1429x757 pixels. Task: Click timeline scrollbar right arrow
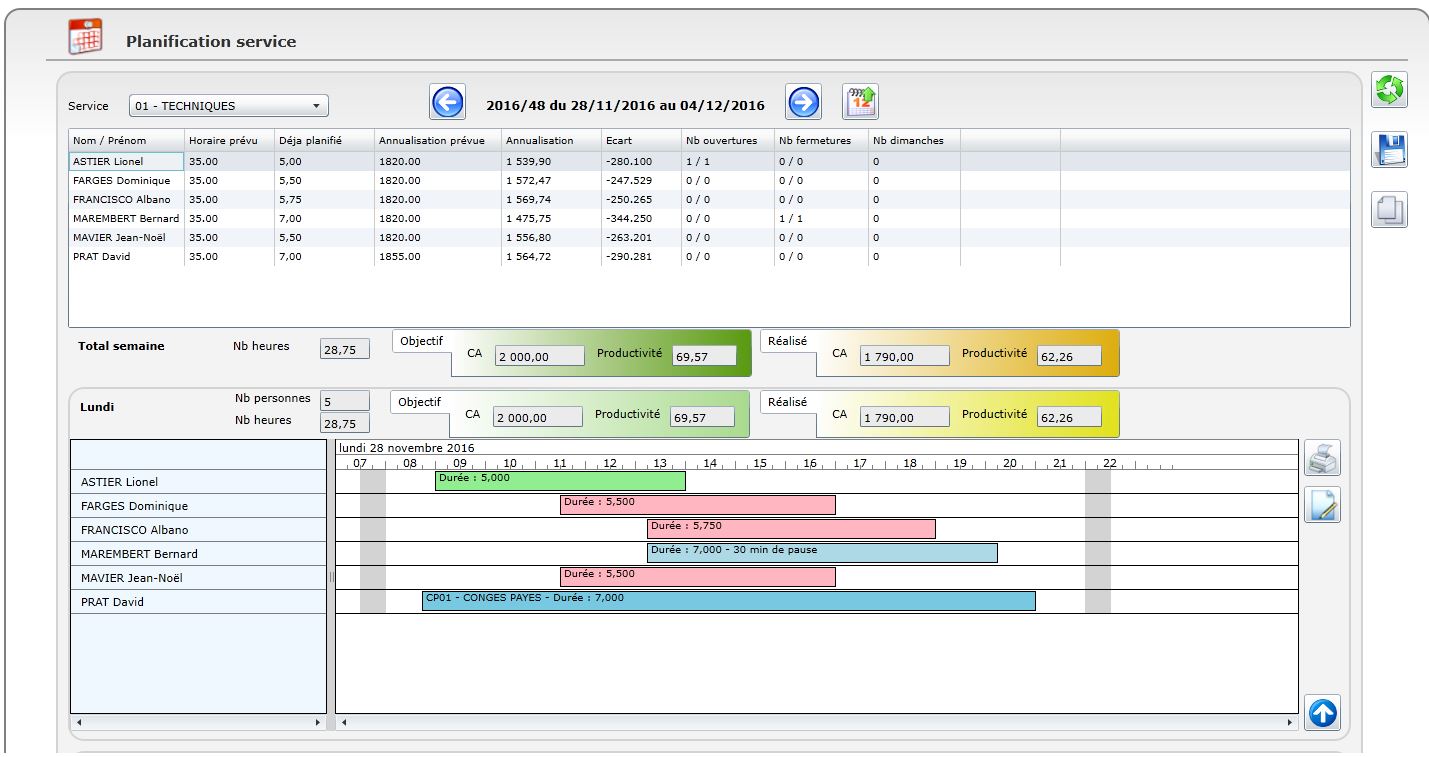[x=1291, y=722]
